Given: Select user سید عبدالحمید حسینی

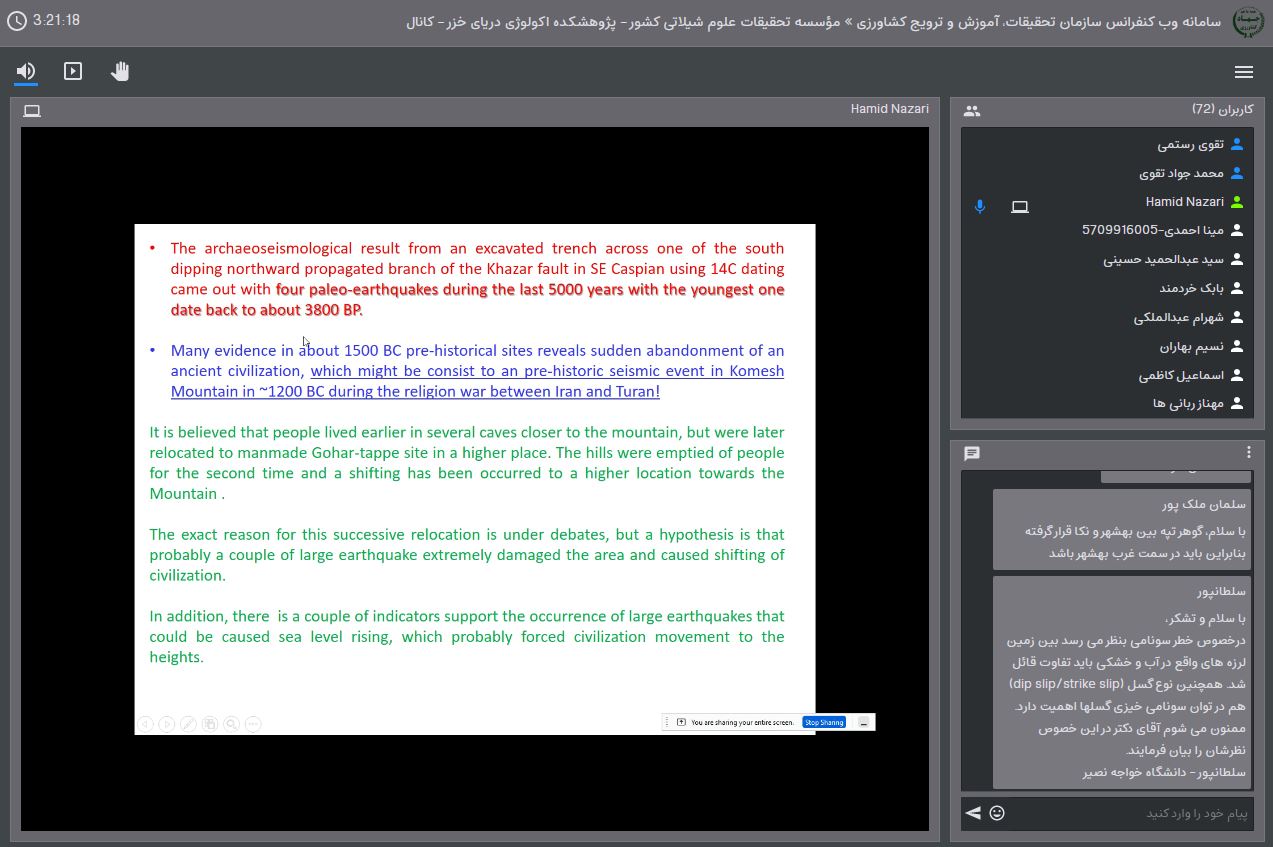Looking at the screenshot, I should click(x=1108, y=259).
